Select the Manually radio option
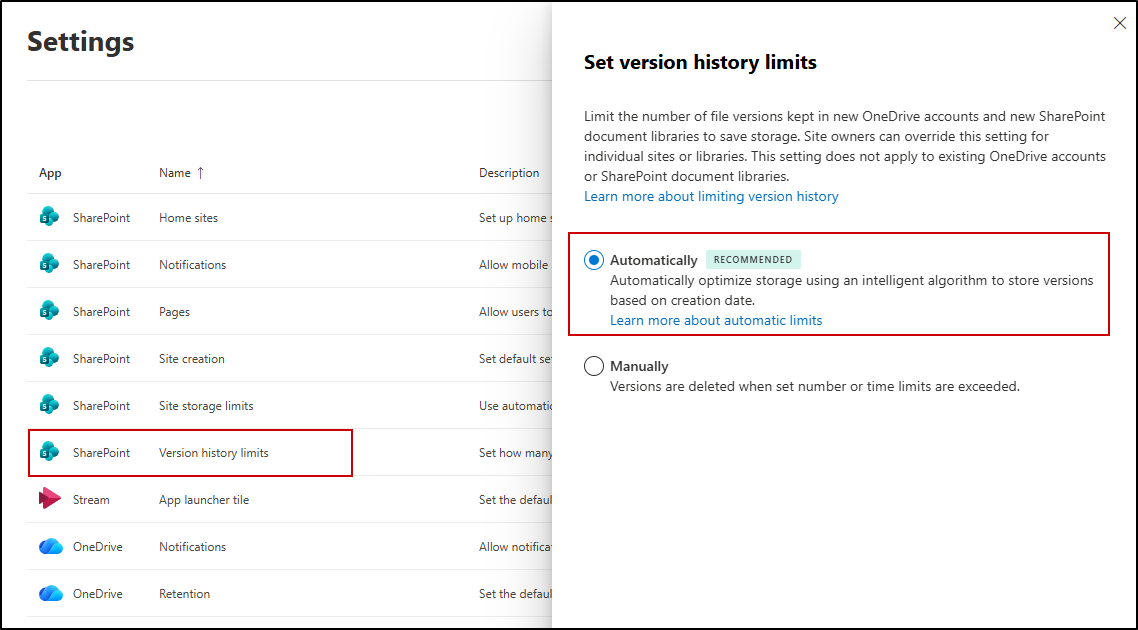 (594, 366)
